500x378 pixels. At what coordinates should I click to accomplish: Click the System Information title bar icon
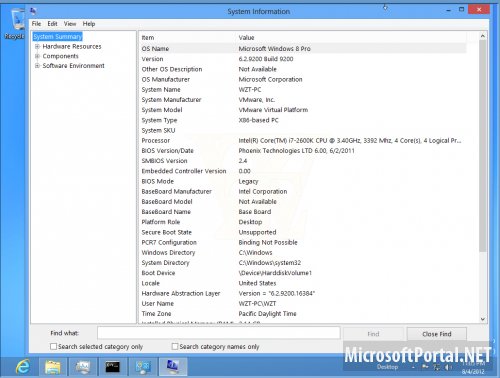(33, 11)
